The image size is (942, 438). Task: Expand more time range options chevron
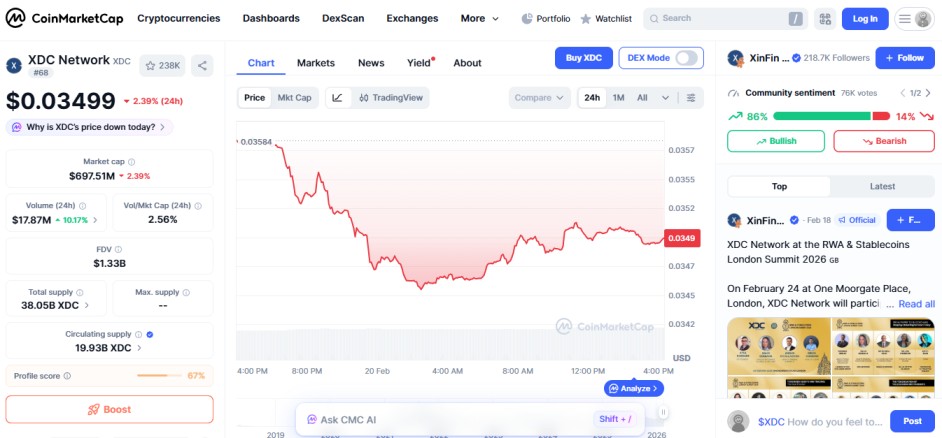pyautogui.click(x=665, y=98)
